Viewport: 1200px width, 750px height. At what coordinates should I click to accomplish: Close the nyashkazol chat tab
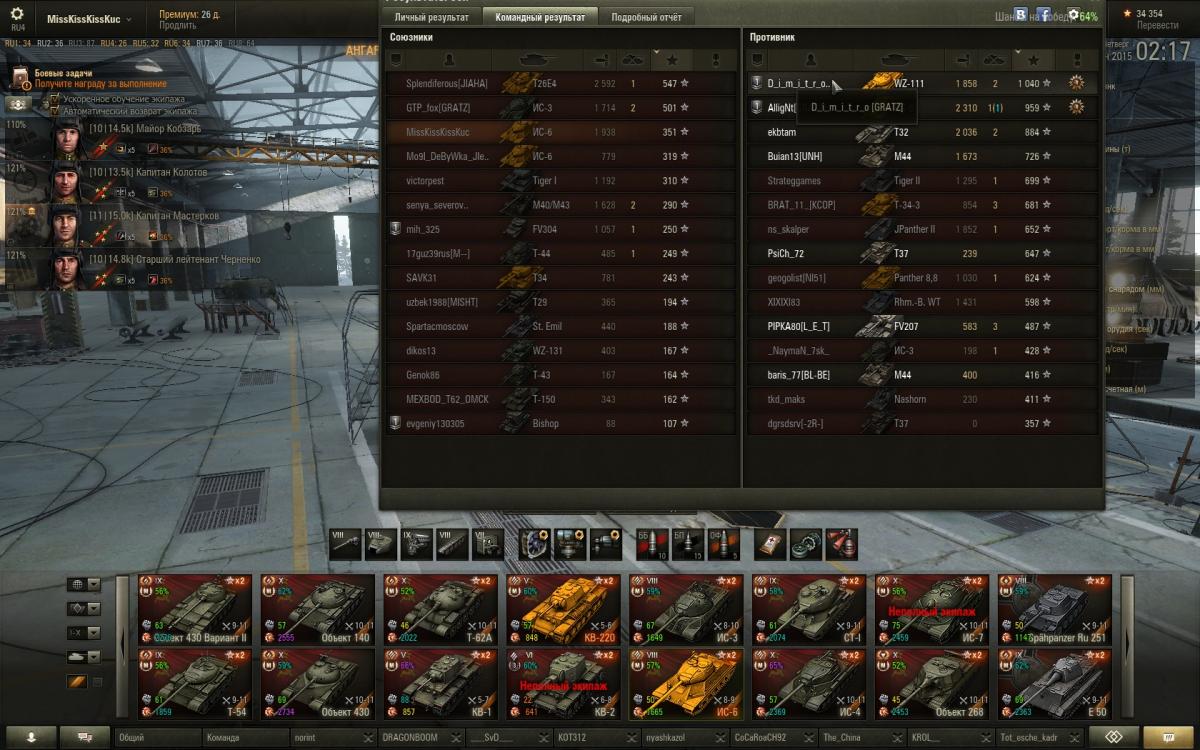(720, 737)
